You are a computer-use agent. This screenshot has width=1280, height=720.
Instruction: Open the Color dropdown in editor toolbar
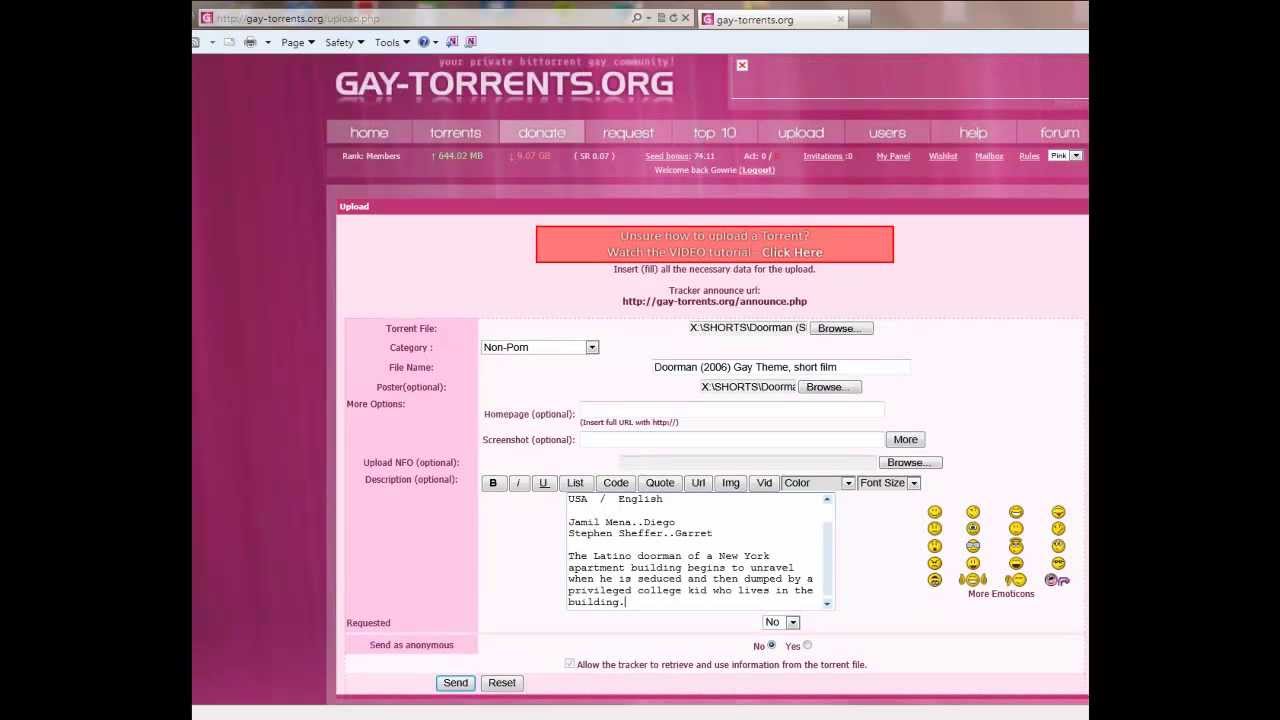click(818, 483)
